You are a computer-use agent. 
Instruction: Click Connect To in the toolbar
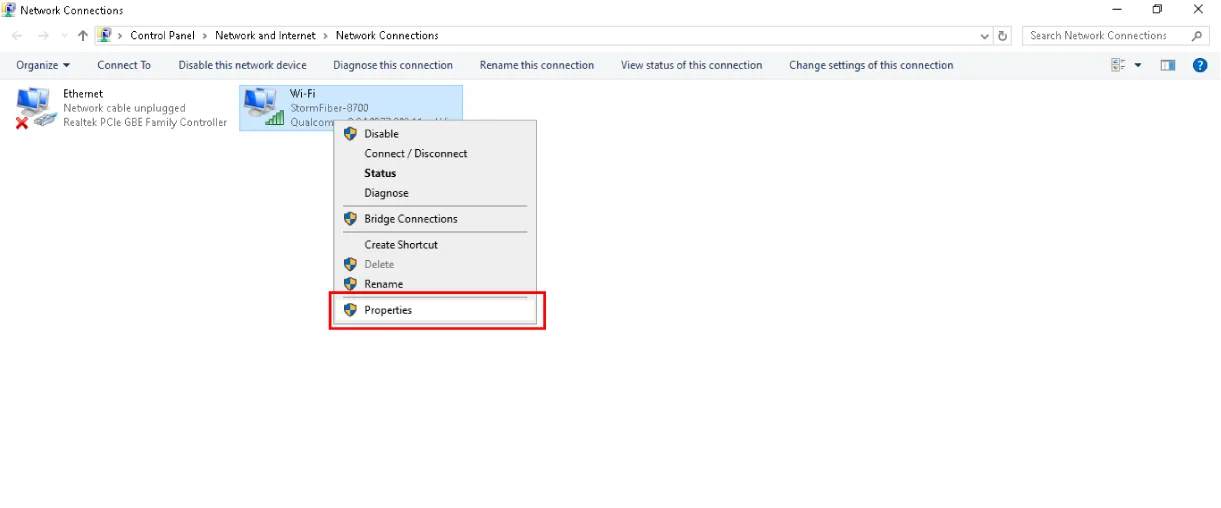point(124,65)
